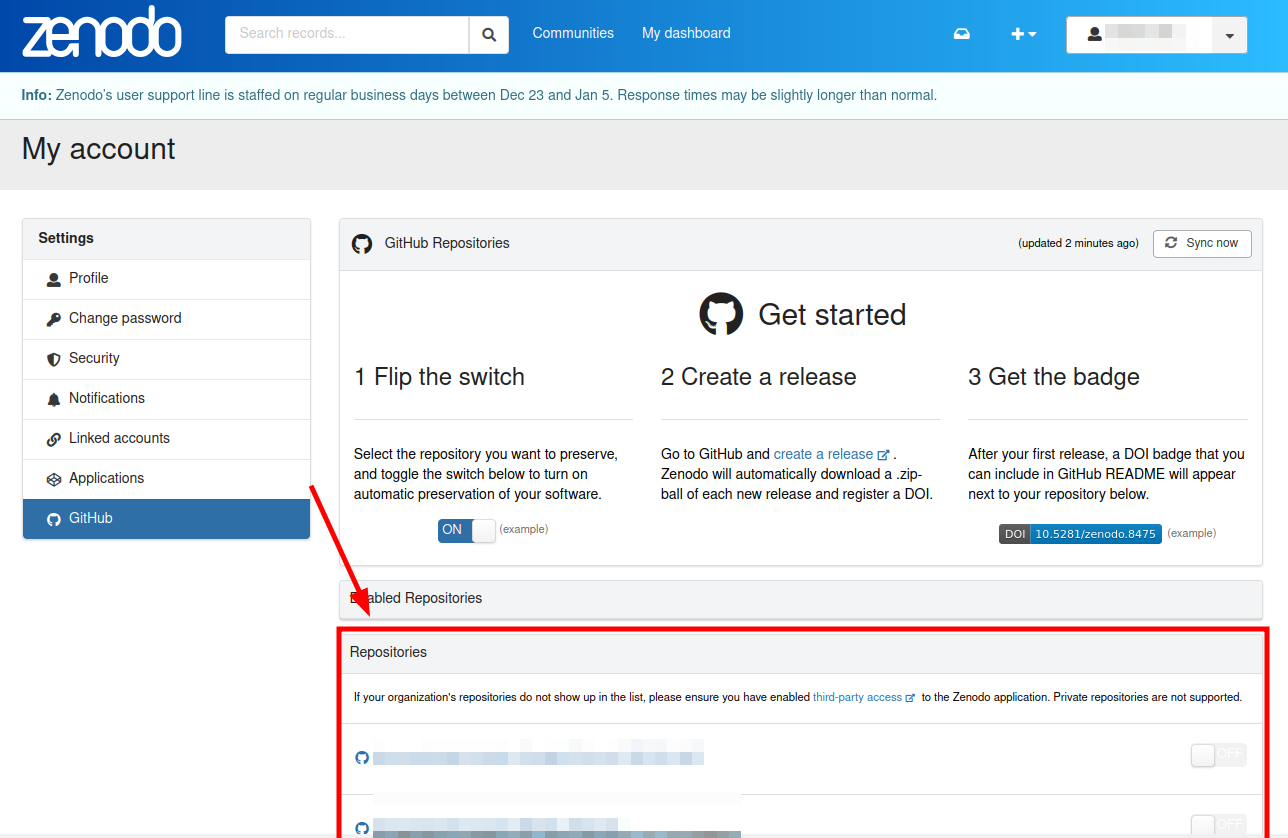Click the Change password key icon

click(x=54, y=319)
